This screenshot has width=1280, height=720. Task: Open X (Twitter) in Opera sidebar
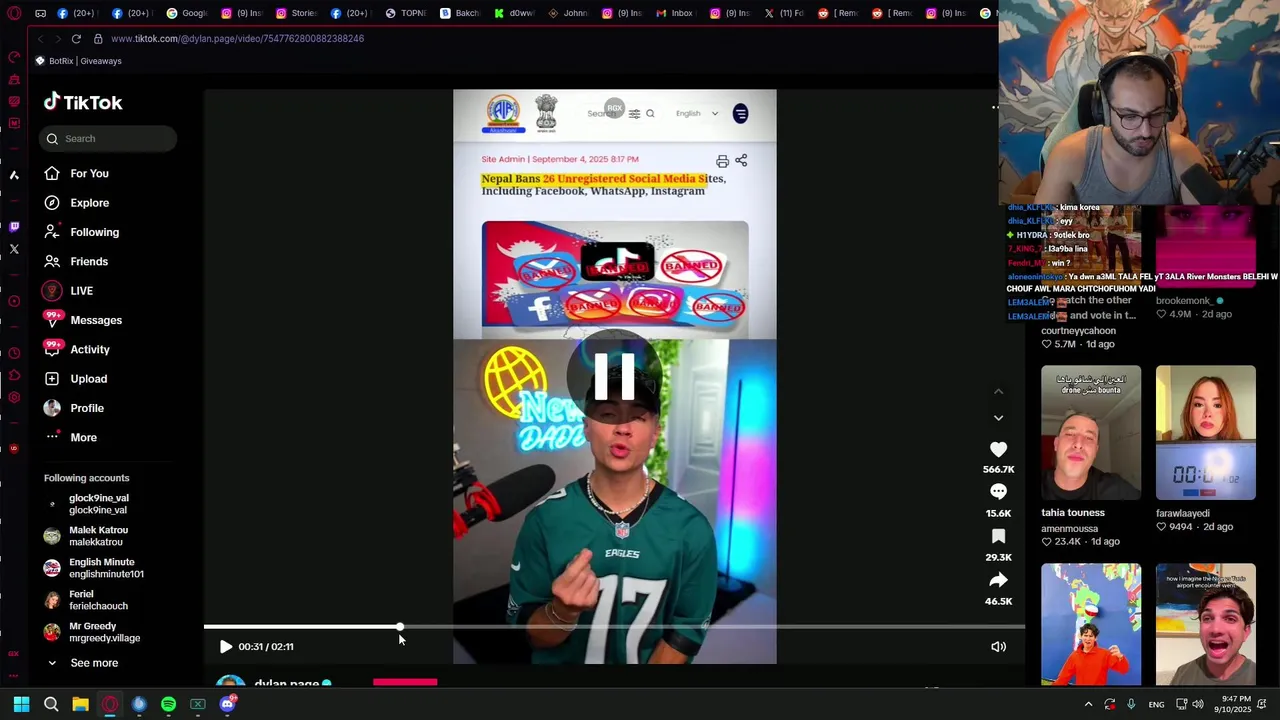(x=14, y=249)
